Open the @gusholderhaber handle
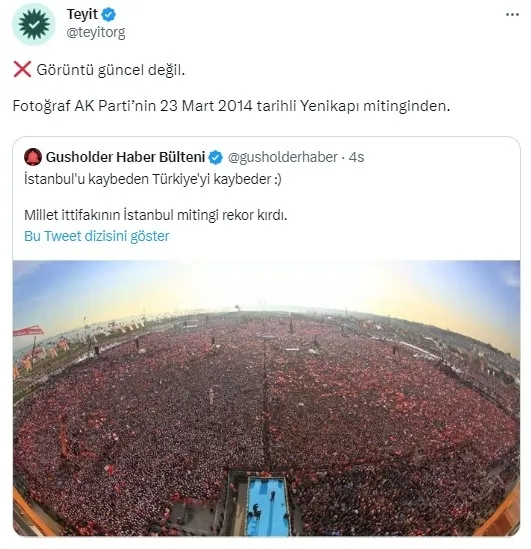Viewport: 531px width, 549px height. pos(282,157)
